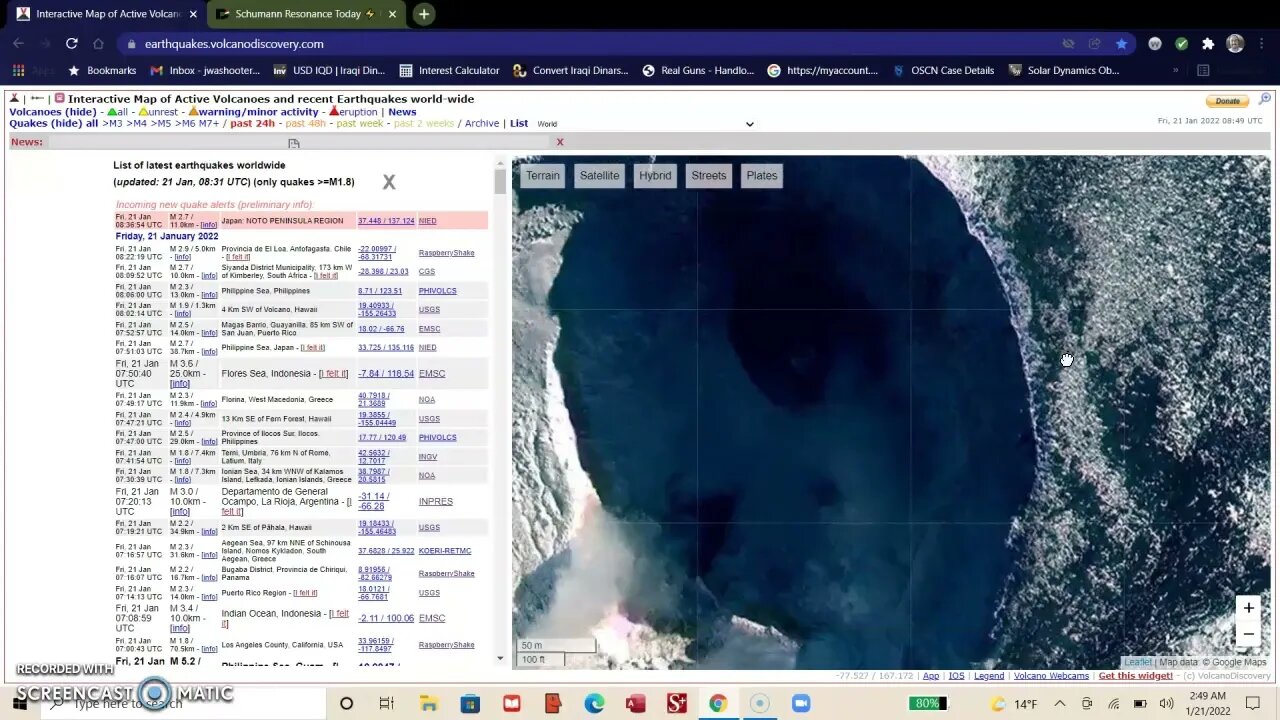Open the INPRES source link for Argentina quake
The image size is (1280, 720).
click(x=435, y=502)
